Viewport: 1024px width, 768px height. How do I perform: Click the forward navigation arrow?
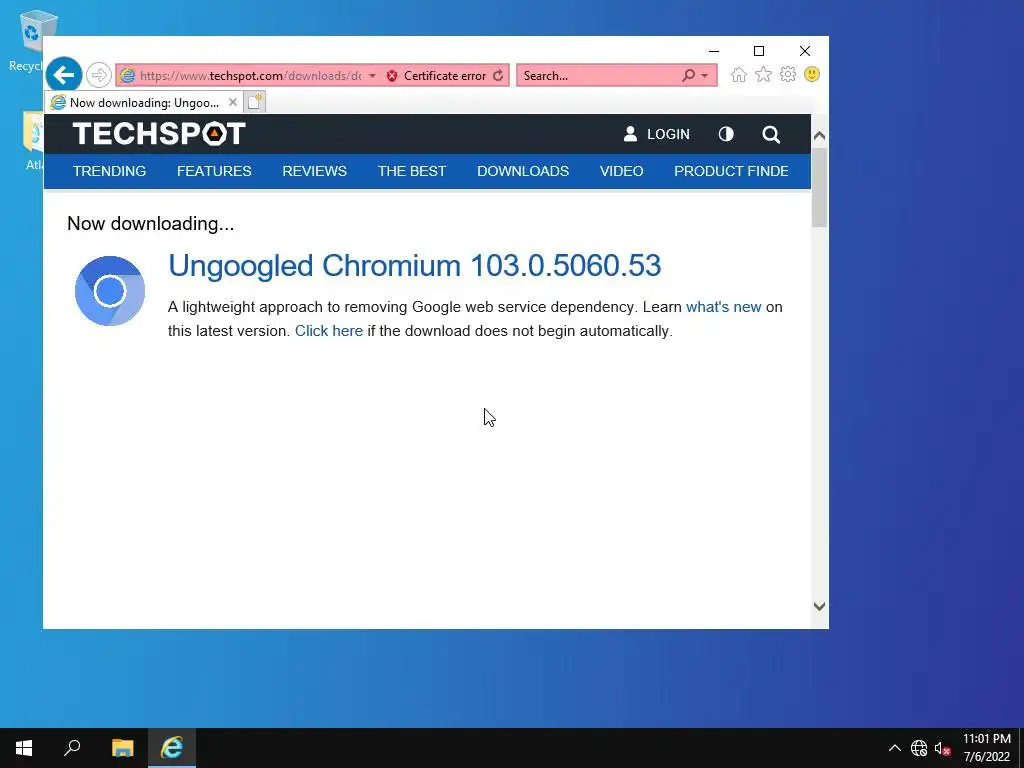pyautogui.click(x=99, y=75)
